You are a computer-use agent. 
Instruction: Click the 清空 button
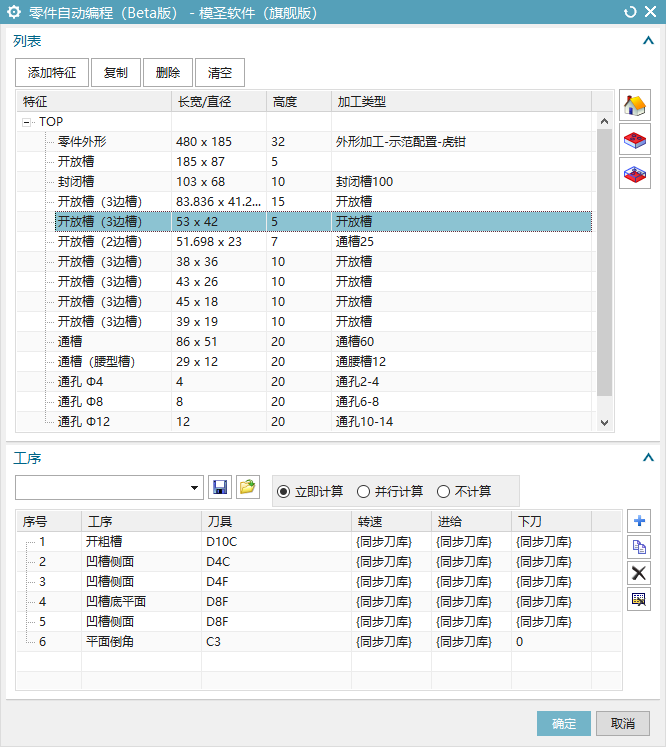point(220,72)
